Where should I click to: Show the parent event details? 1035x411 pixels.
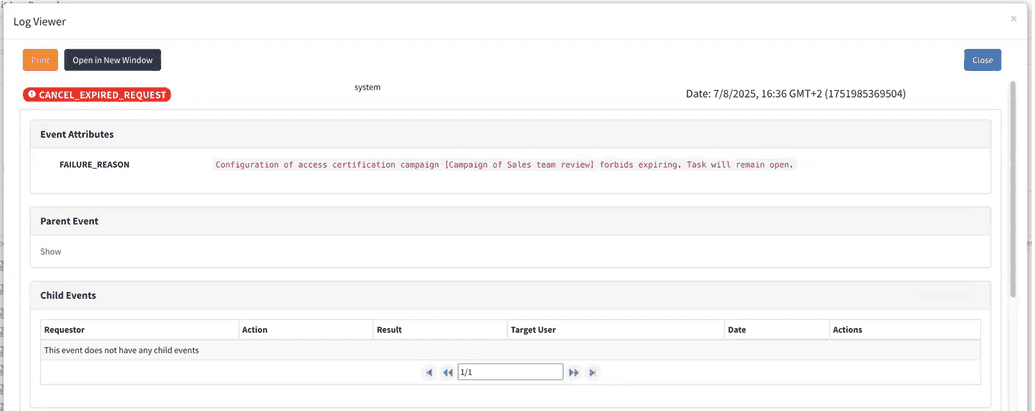tap(51, 252)
